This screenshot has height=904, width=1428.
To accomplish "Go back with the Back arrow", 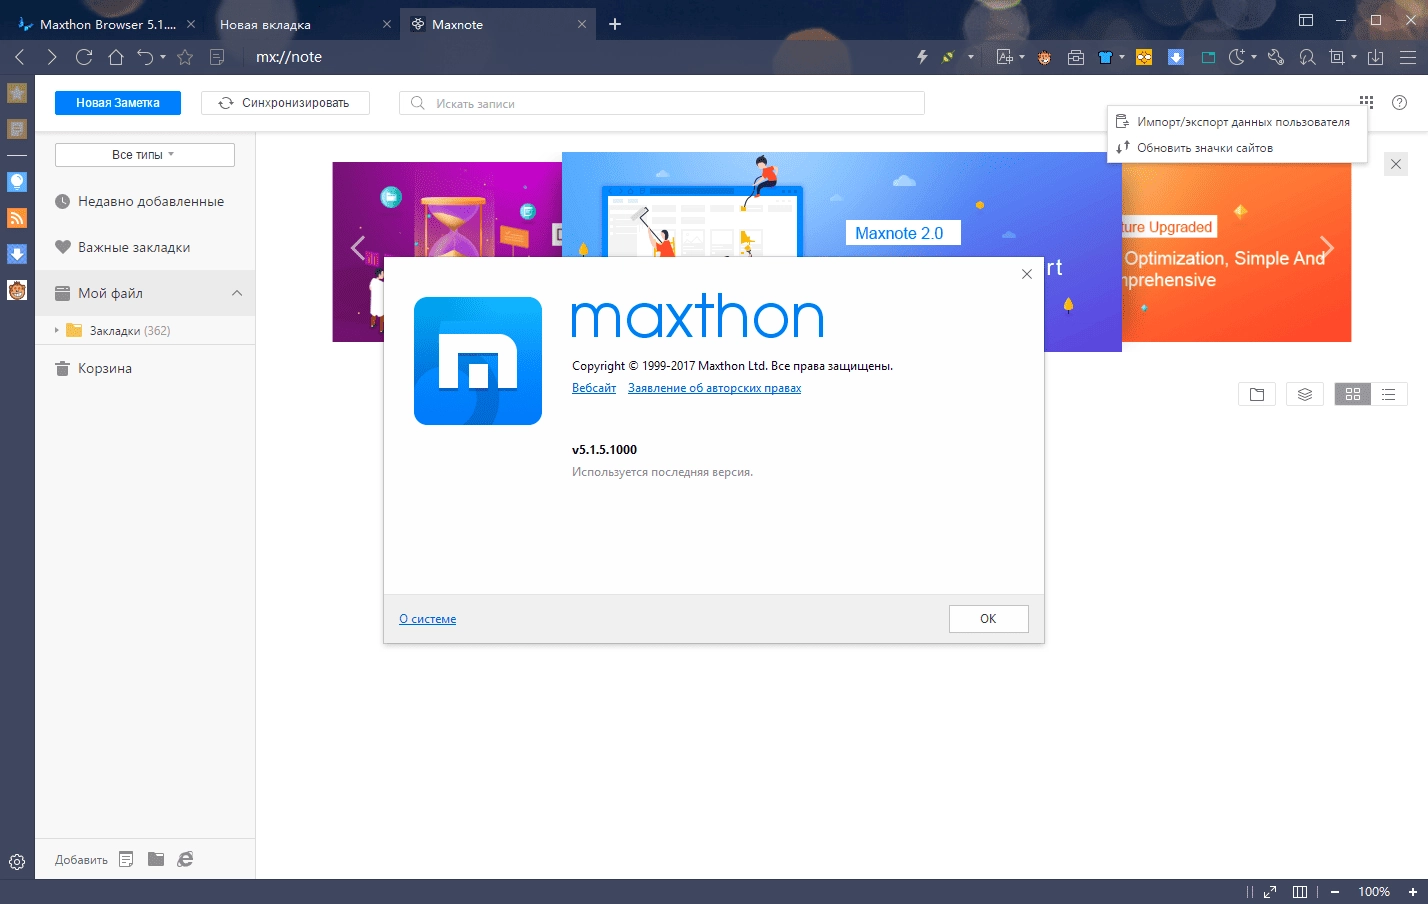I will pyautogui.click(x=20, y=57).
